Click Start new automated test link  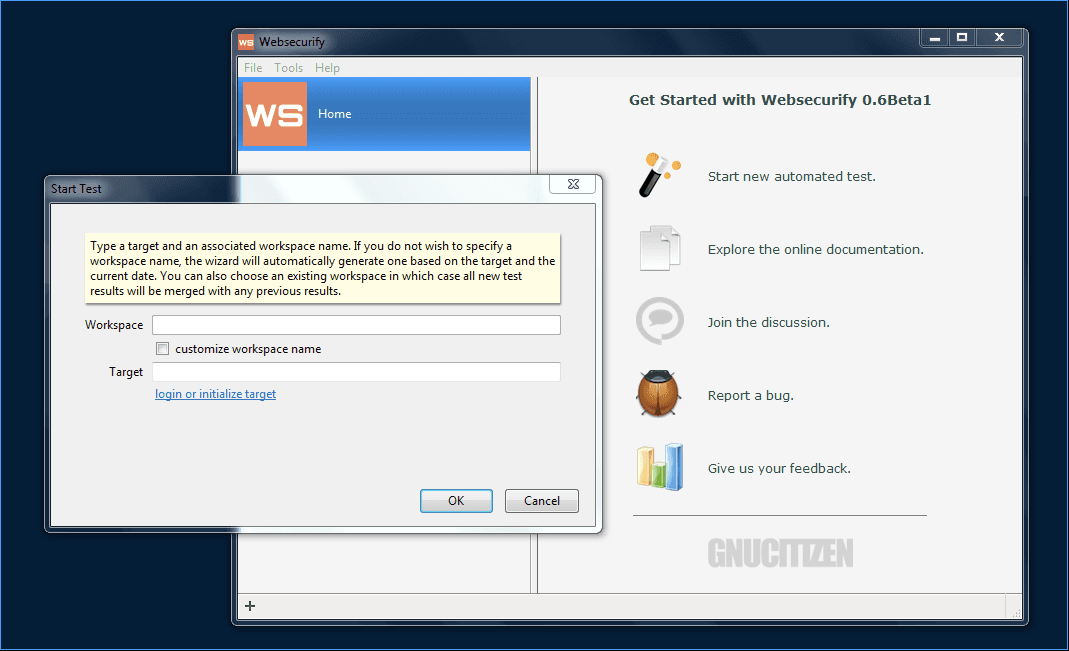coord(792,177)
